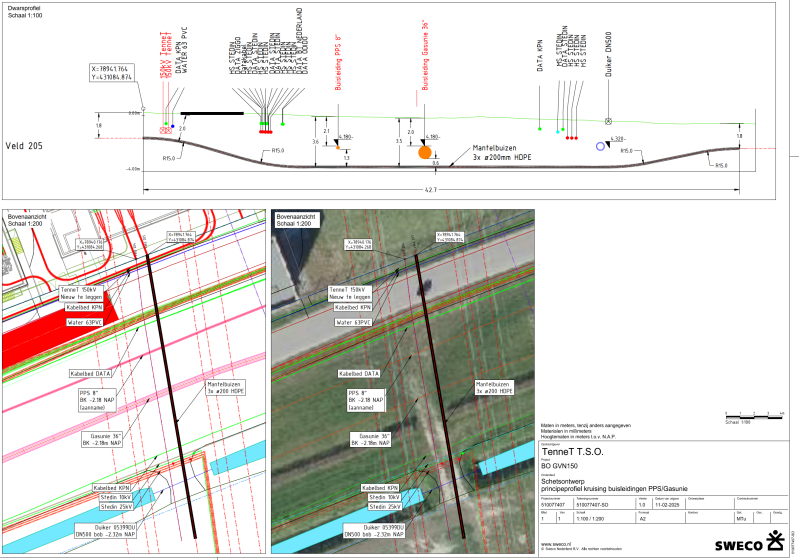Select the 'Kabelbed DATA' callout in left plan
This screenshot has width=799, height=560.
coord(90,374)
